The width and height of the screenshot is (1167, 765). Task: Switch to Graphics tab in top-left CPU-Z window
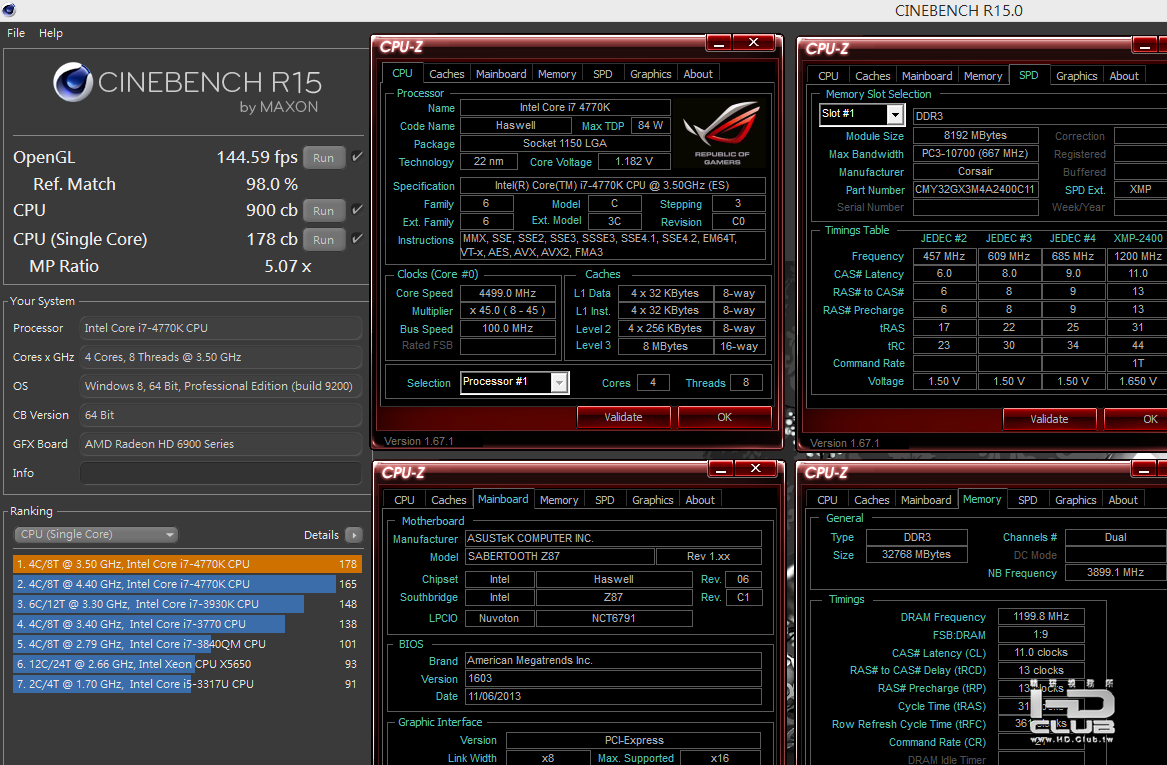(x=650, y=74)
